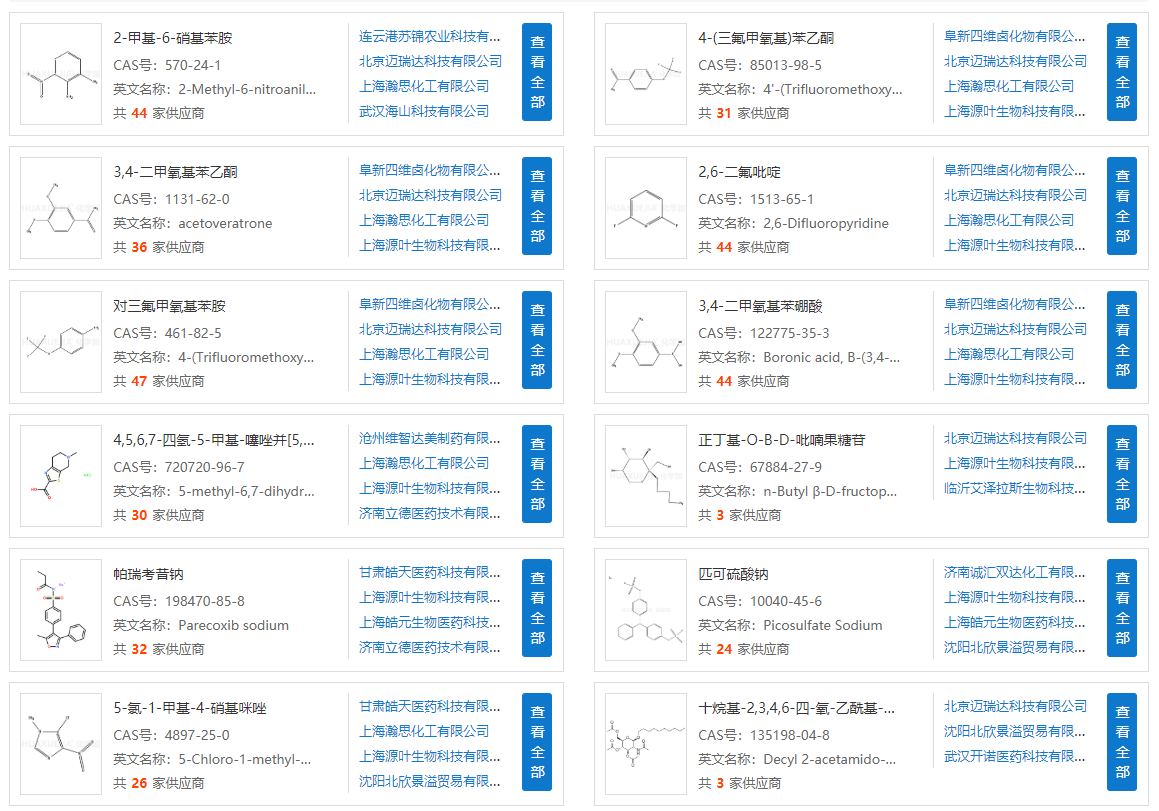This screenshot has width=1159, height=811.
Task: Click supplier 连云港苏锦农业科技 link
Action: point(430,36)
